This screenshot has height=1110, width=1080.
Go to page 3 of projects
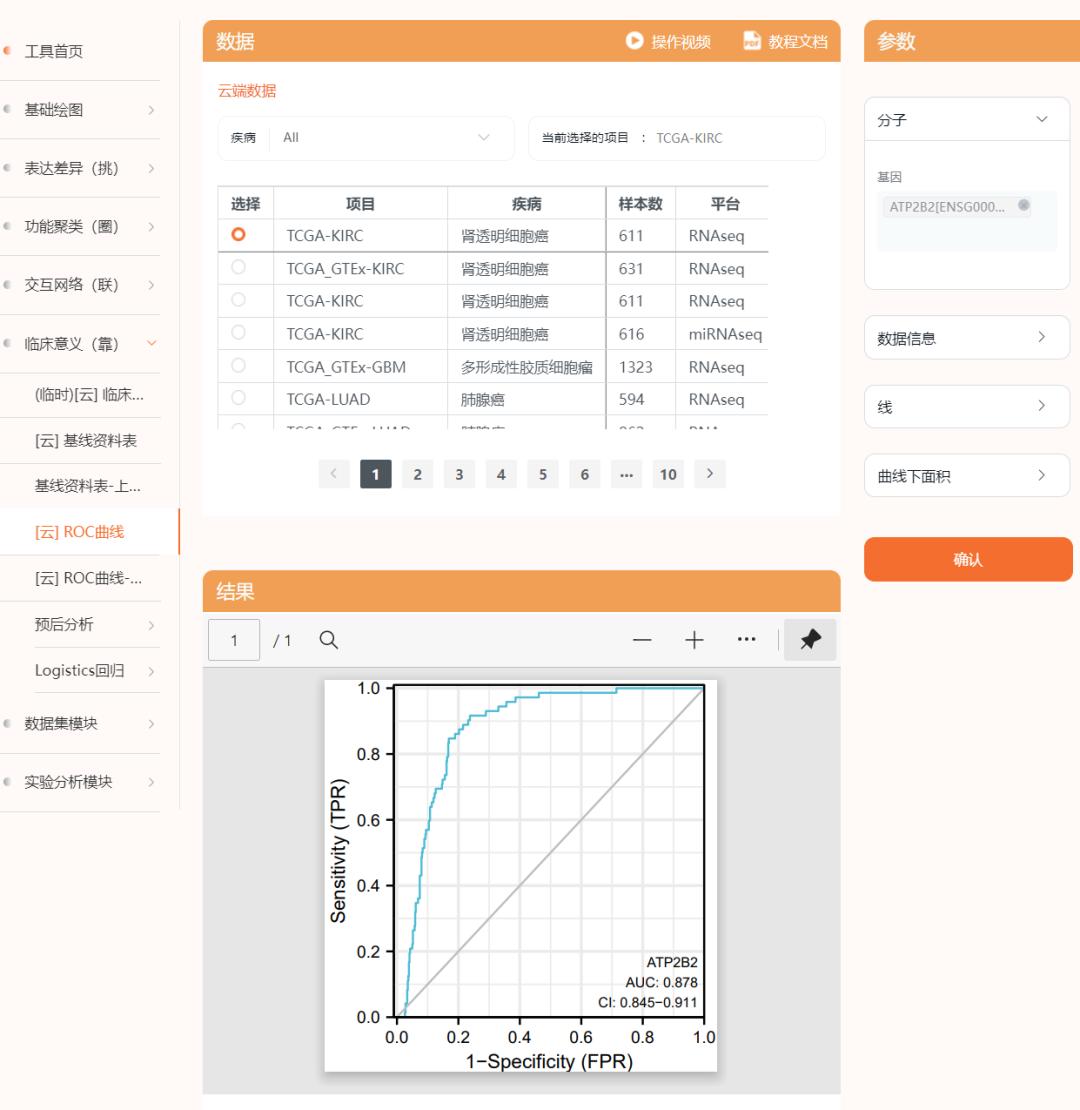pos(459,474)
